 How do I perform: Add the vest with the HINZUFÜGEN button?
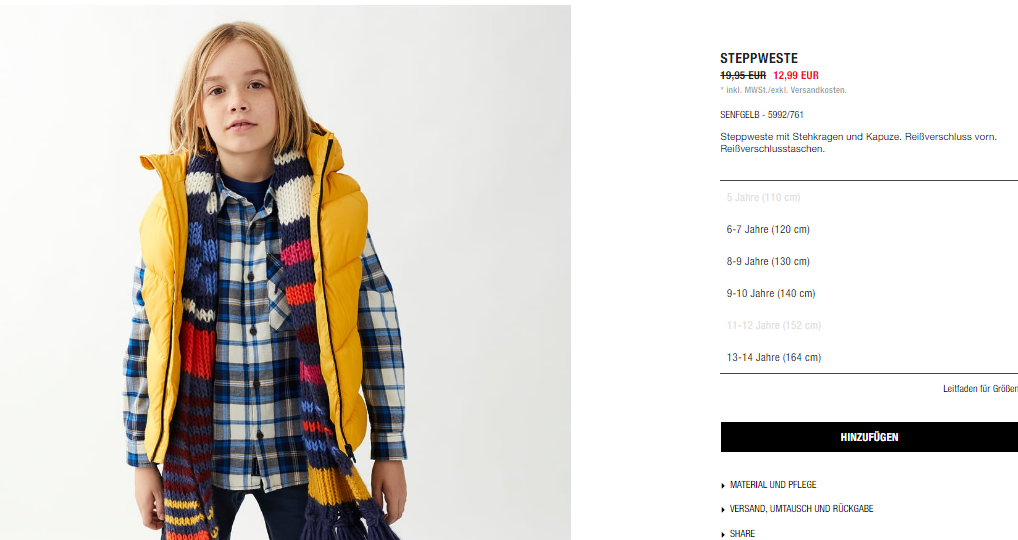pyautogui.click(x=869, y=437)
